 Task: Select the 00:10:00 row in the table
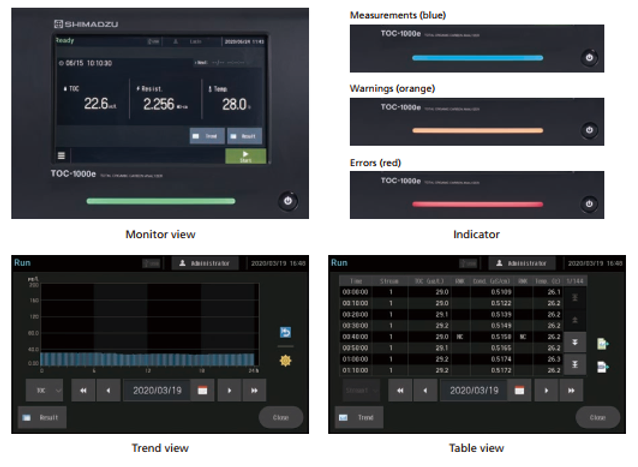tap(451, 303)
